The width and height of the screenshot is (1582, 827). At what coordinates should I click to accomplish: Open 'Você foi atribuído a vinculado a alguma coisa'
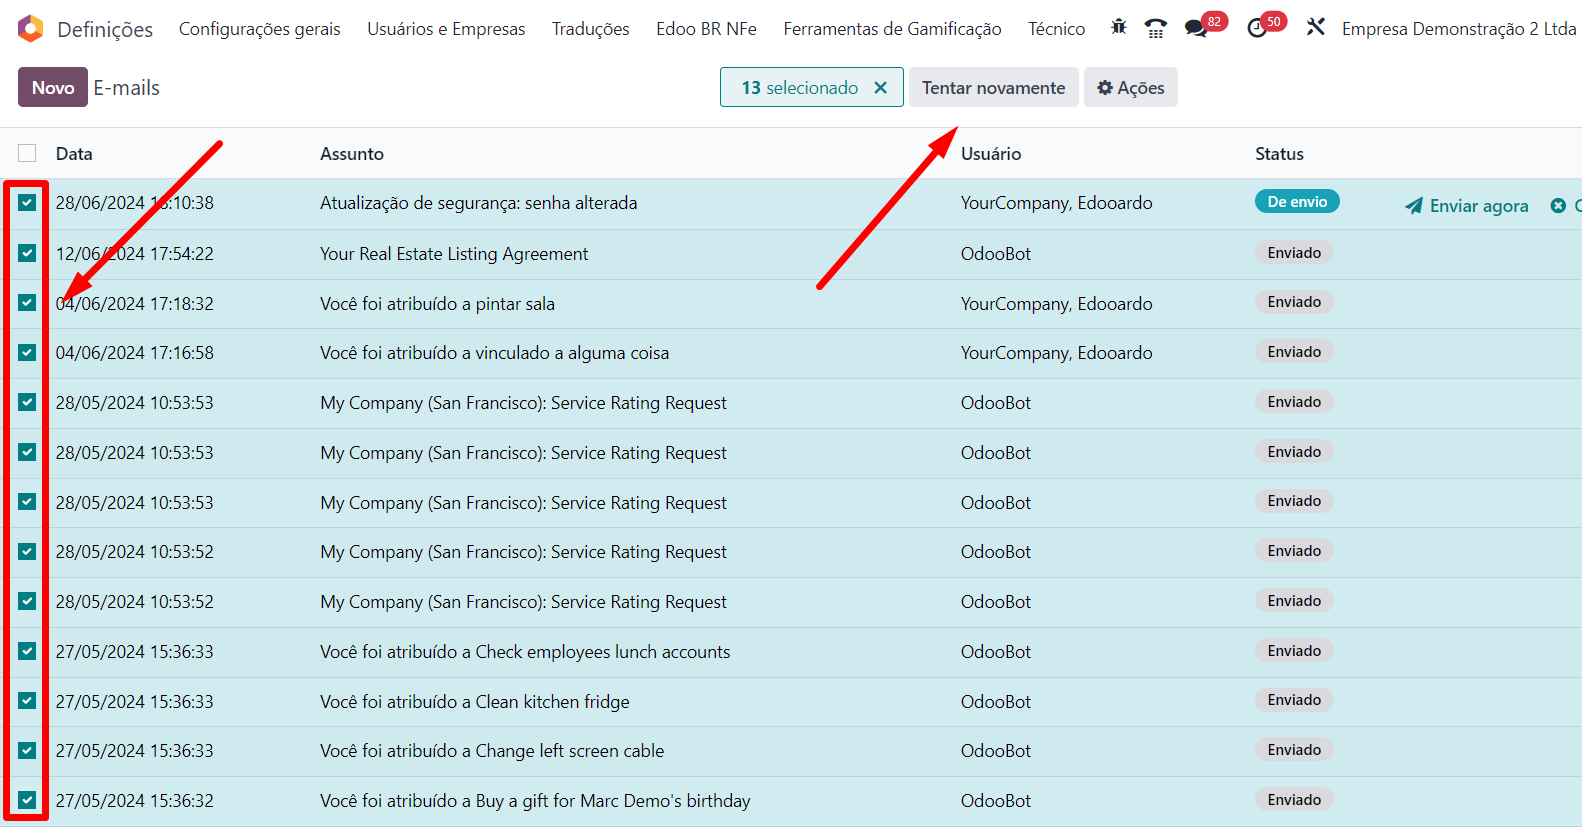(494, 353)
